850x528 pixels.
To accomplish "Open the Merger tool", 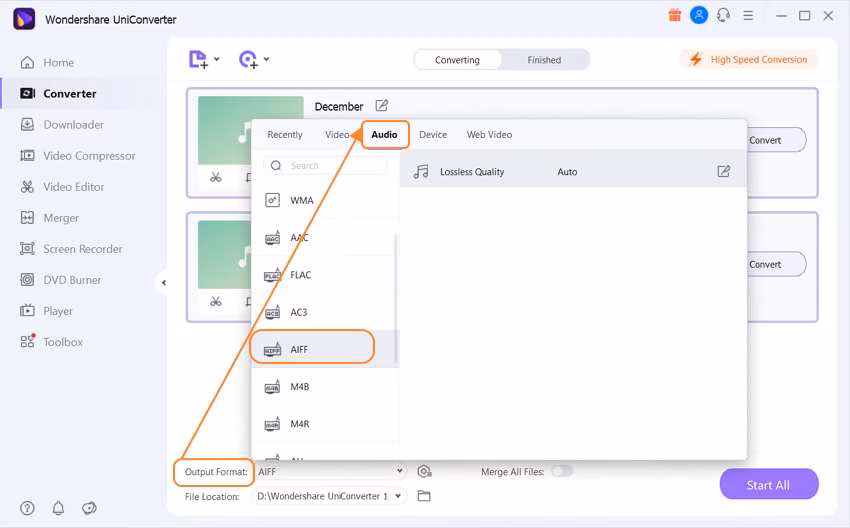I will point(49,218).
